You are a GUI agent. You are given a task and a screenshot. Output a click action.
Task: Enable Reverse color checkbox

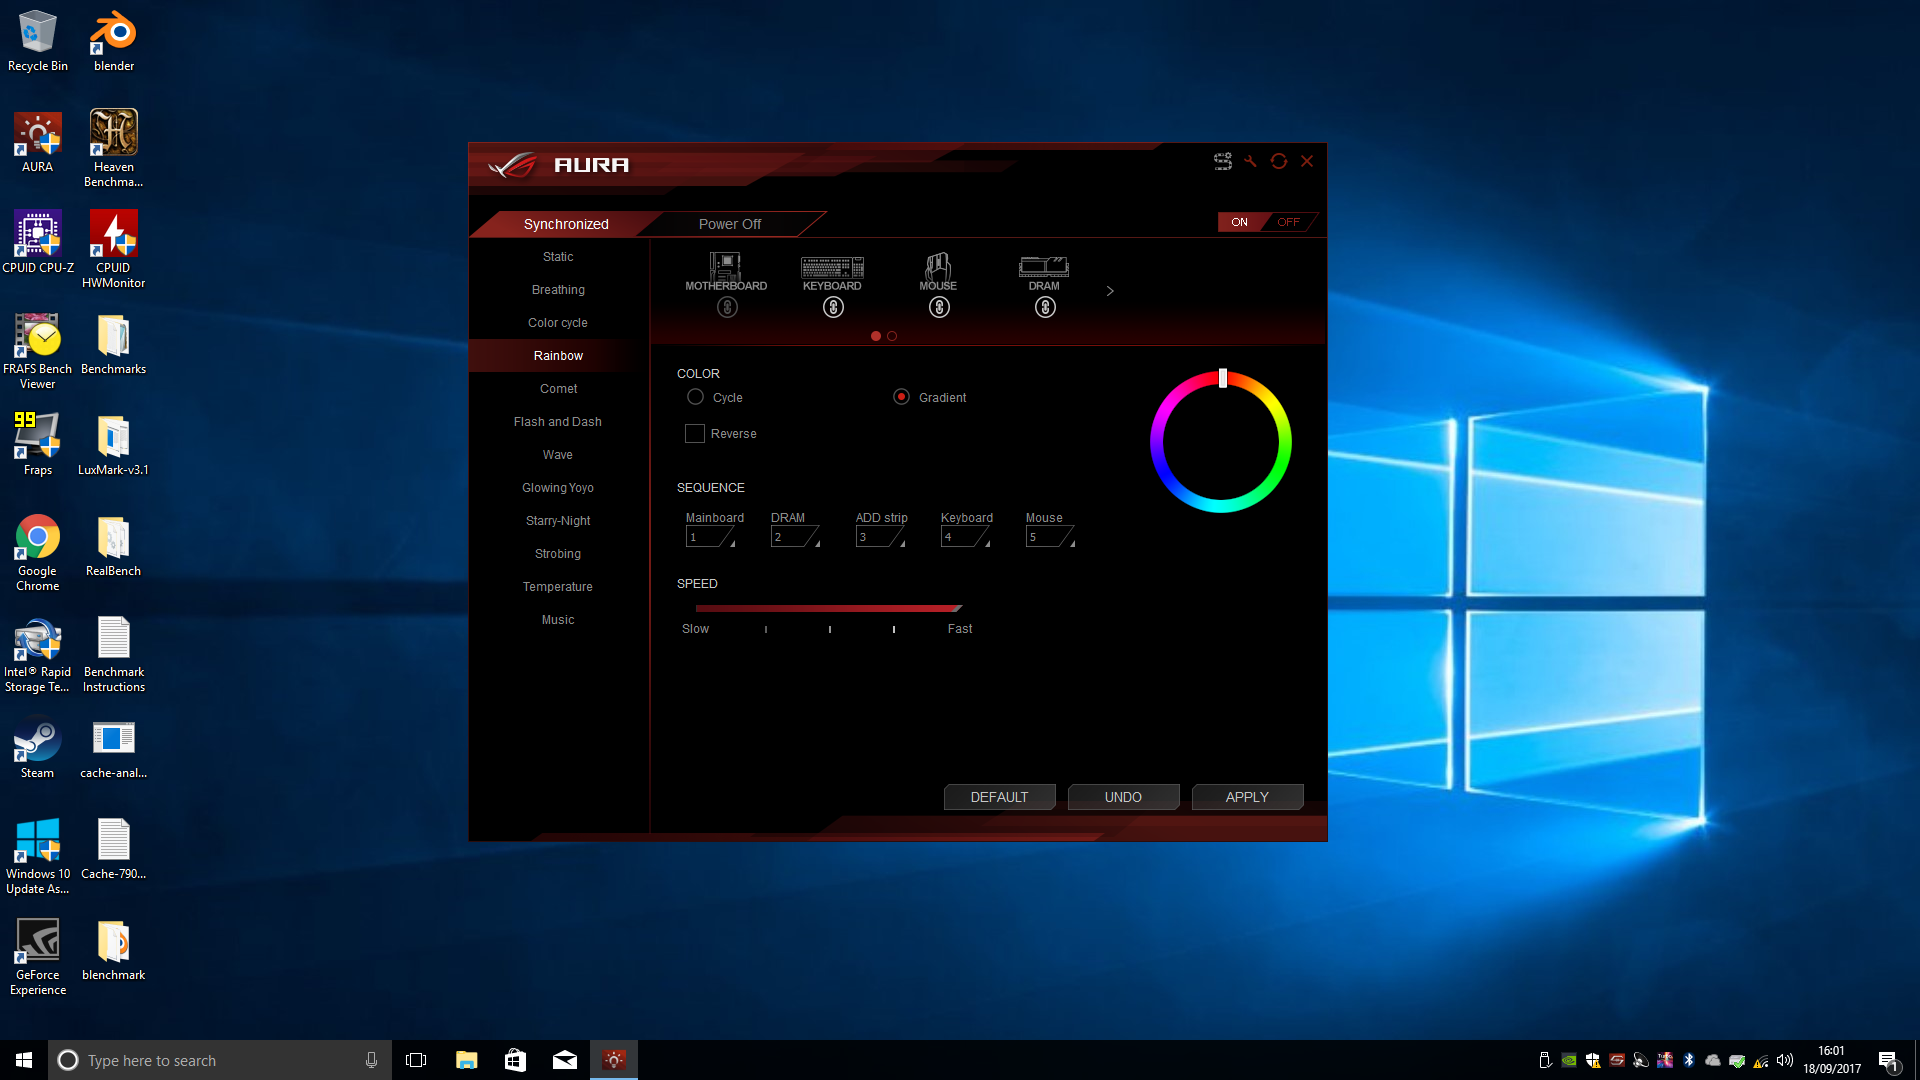(695, 434)
